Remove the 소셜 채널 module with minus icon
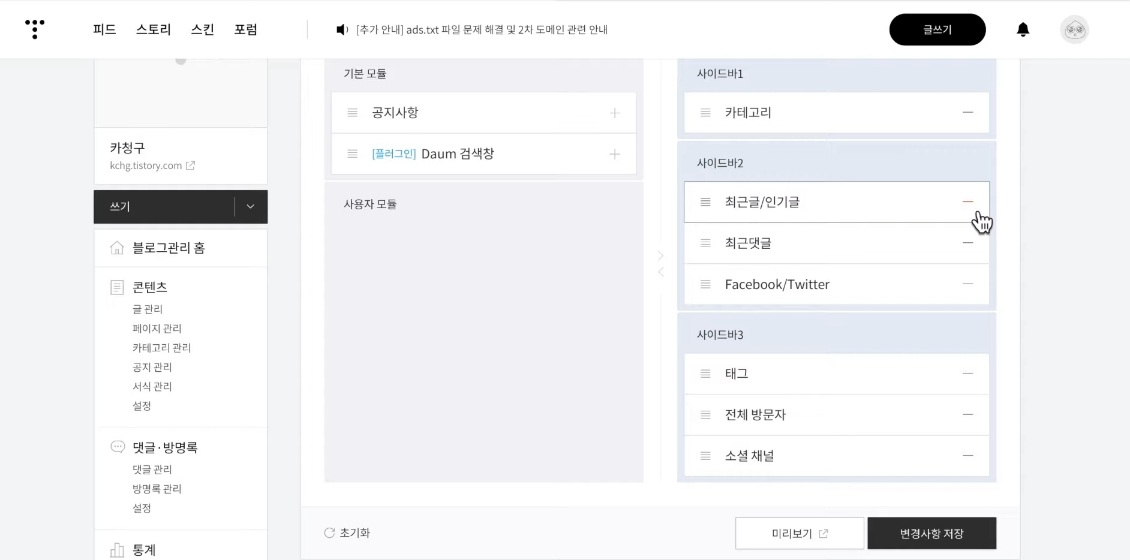Image resolution: width=1130 pixels, height=560 pixels. pos(968,455)
